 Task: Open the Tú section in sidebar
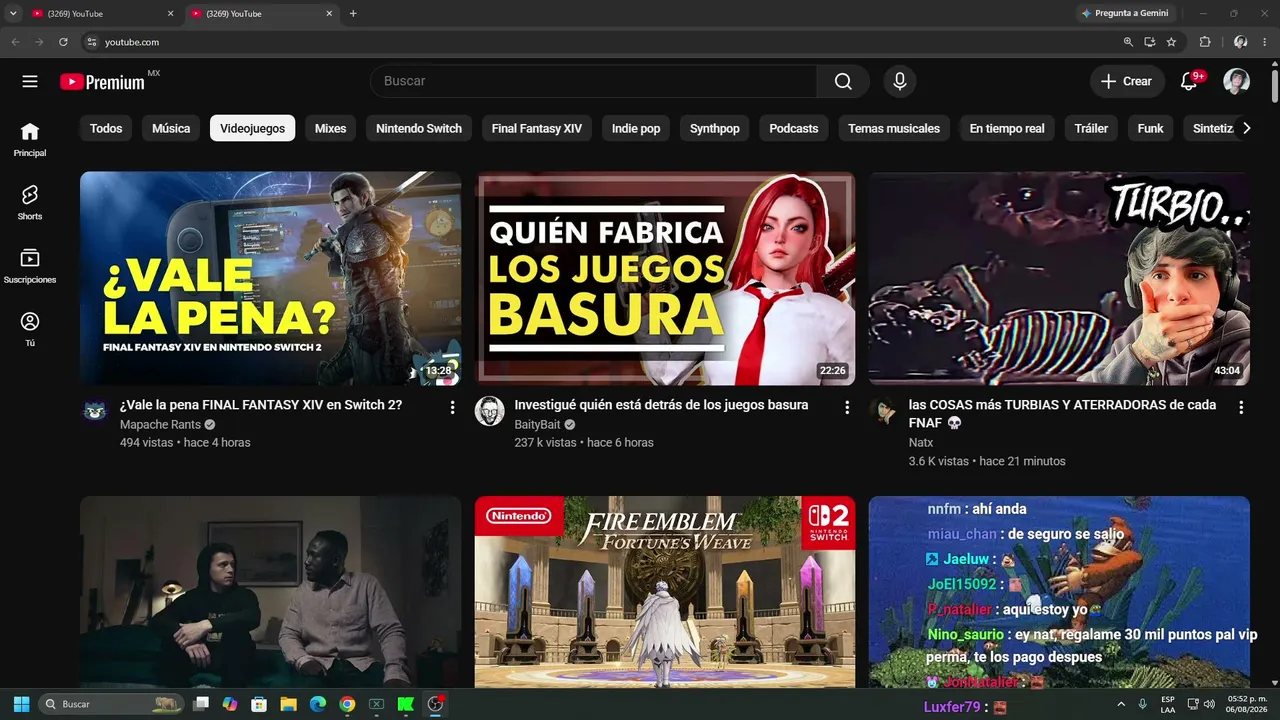[30, 329]
